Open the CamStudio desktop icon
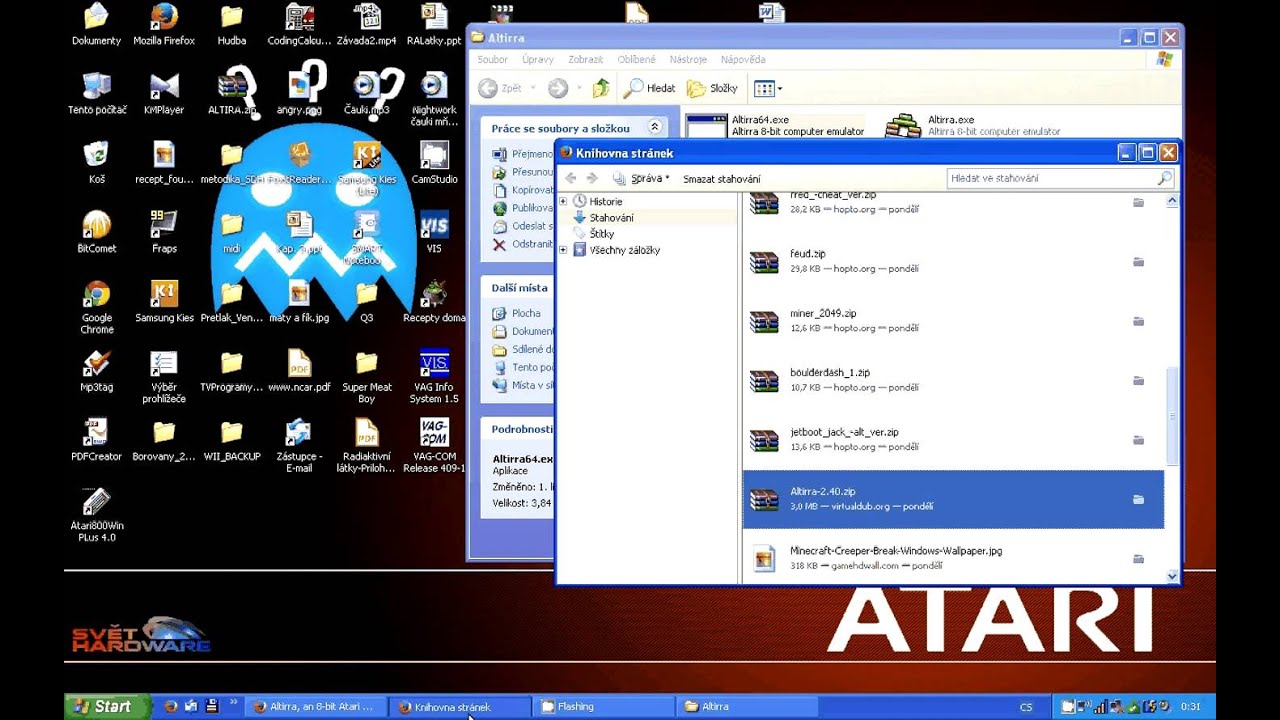Image resolution: width=1280 pixels, height=720 pixels. click(x=434, y=163)
